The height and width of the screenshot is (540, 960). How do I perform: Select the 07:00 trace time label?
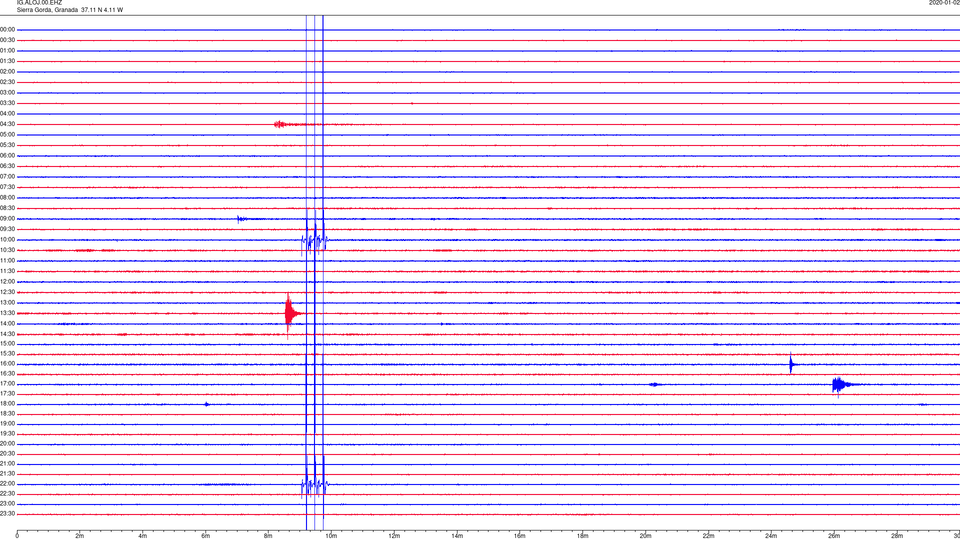tap(7, 177)
